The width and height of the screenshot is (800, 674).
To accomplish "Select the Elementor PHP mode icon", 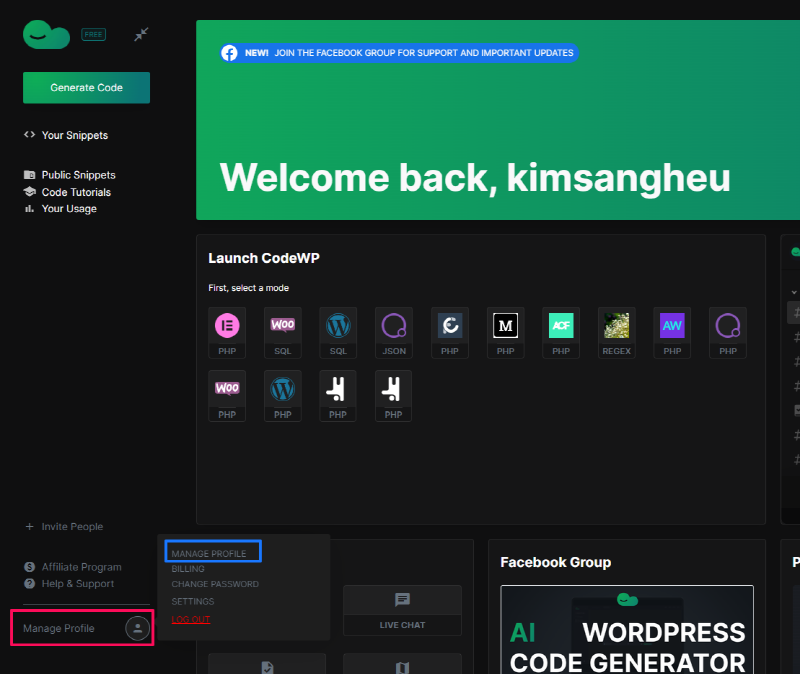I will [227, 326].
